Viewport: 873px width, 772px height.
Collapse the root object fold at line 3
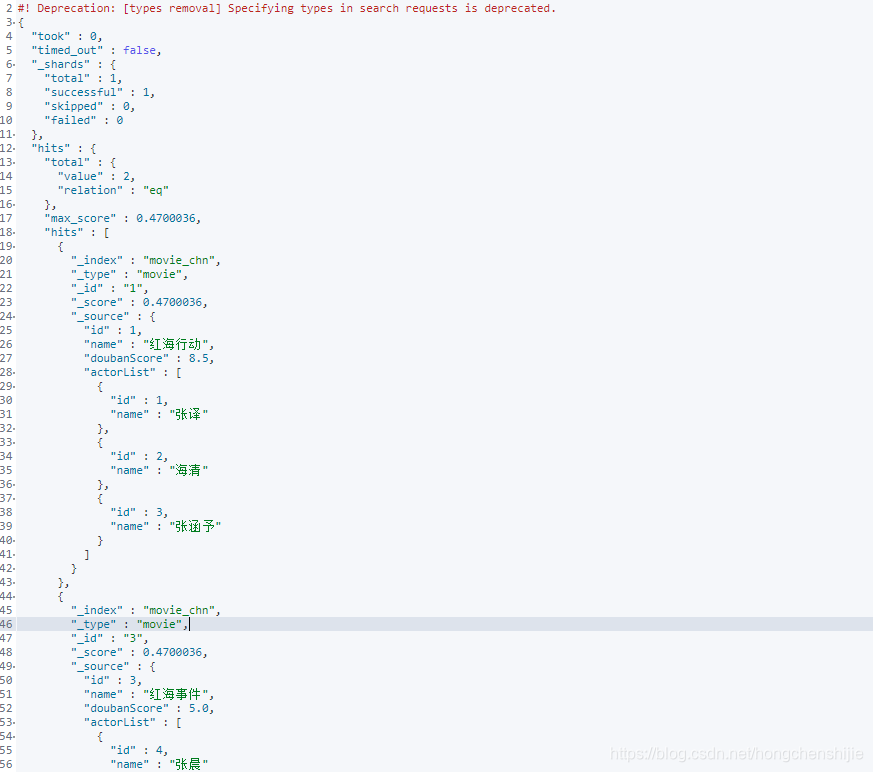14,22
